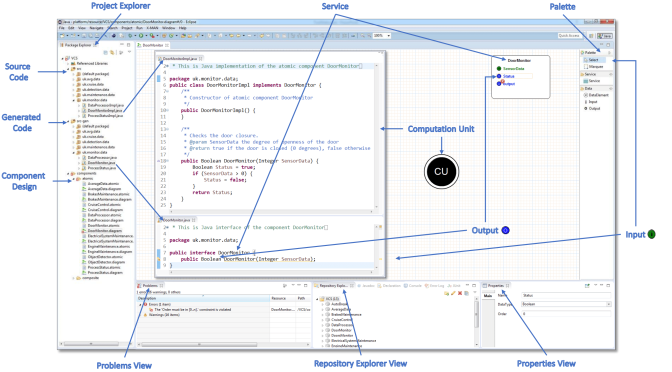The image size is (672, 372).
Task: Choose the Output palette tool
Action: click(592, 109)
